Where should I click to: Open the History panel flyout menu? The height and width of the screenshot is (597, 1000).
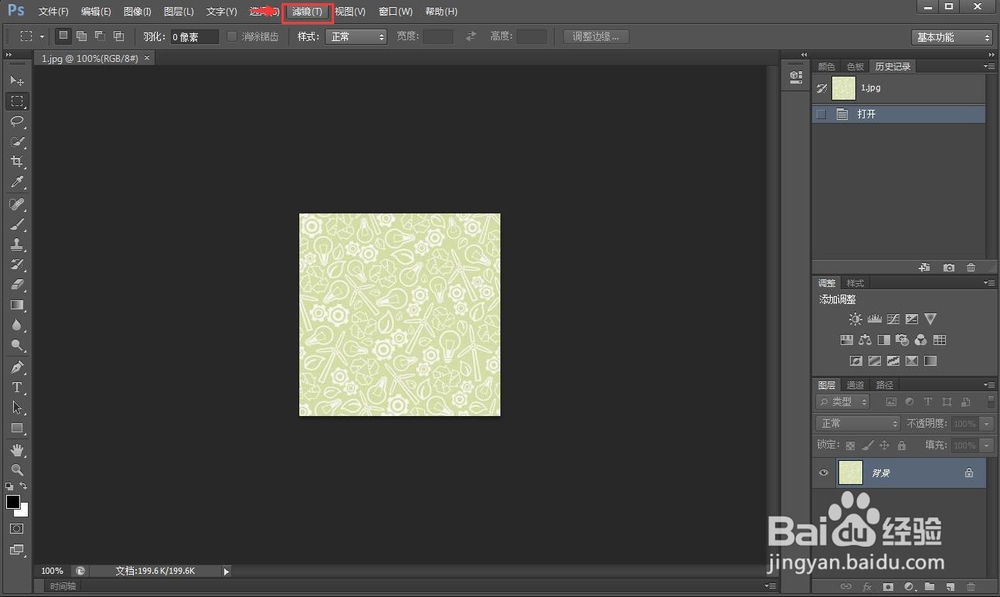[988, 66]
